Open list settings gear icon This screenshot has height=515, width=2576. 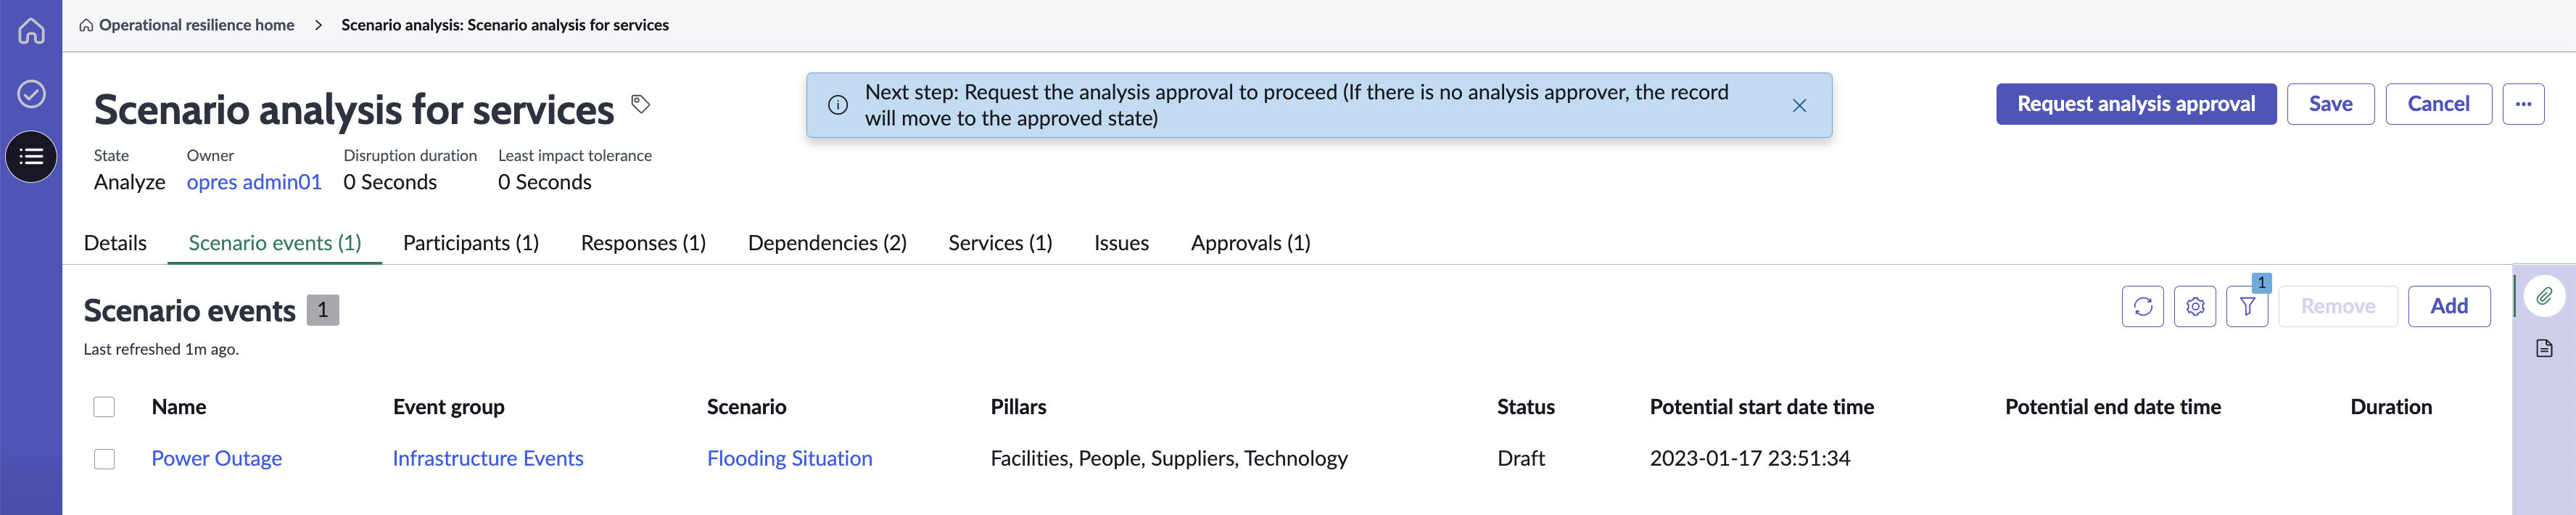[2194, 307]
